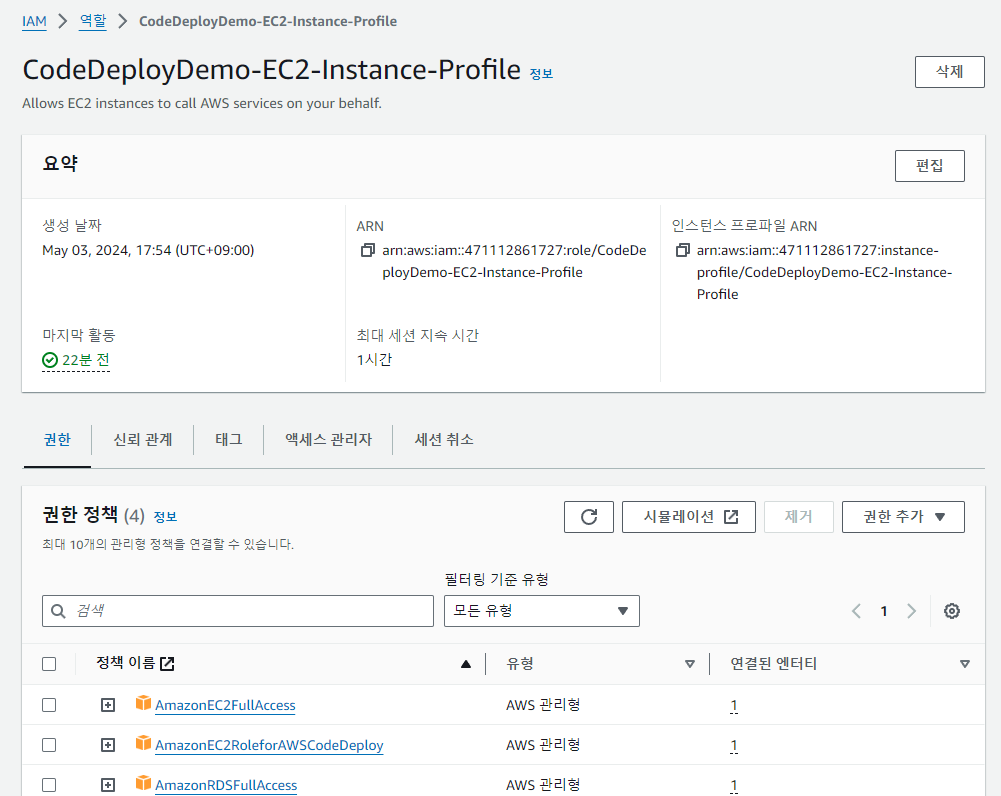The height and width of the screenshot is (796, 1001).
Task: Check the AmazonEC2FullAccess policy checkbox
Action: tap(49, 705)
